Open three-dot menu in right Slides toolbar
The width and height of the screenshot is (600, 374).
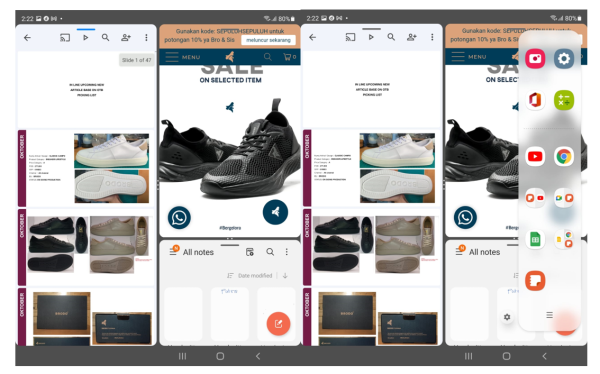pyautogui.click(x=432, y=37)
